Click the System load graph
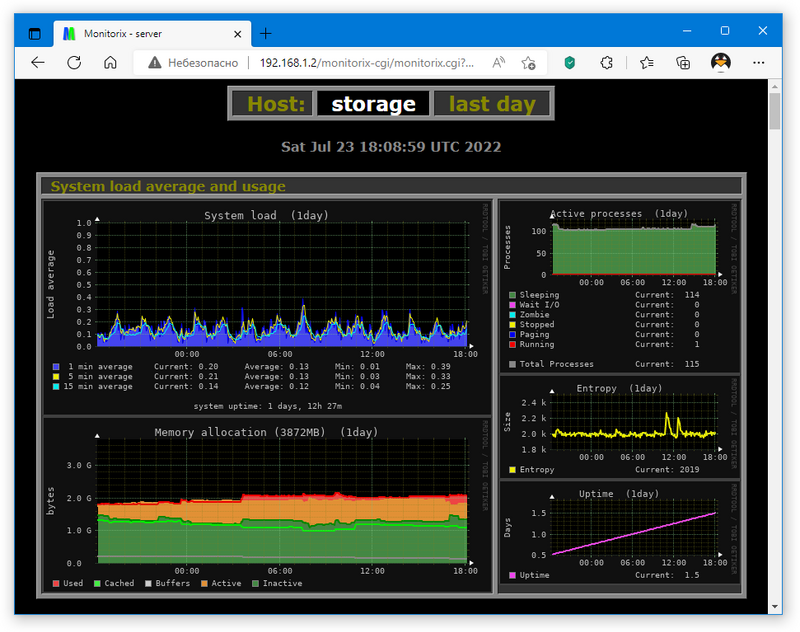Viewport: 800px width, 632px height. (267, 308)
